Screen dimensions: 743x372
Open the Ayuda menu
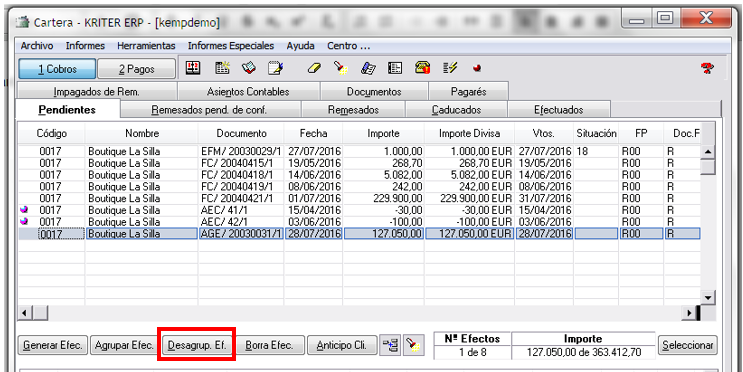point(300,46)
